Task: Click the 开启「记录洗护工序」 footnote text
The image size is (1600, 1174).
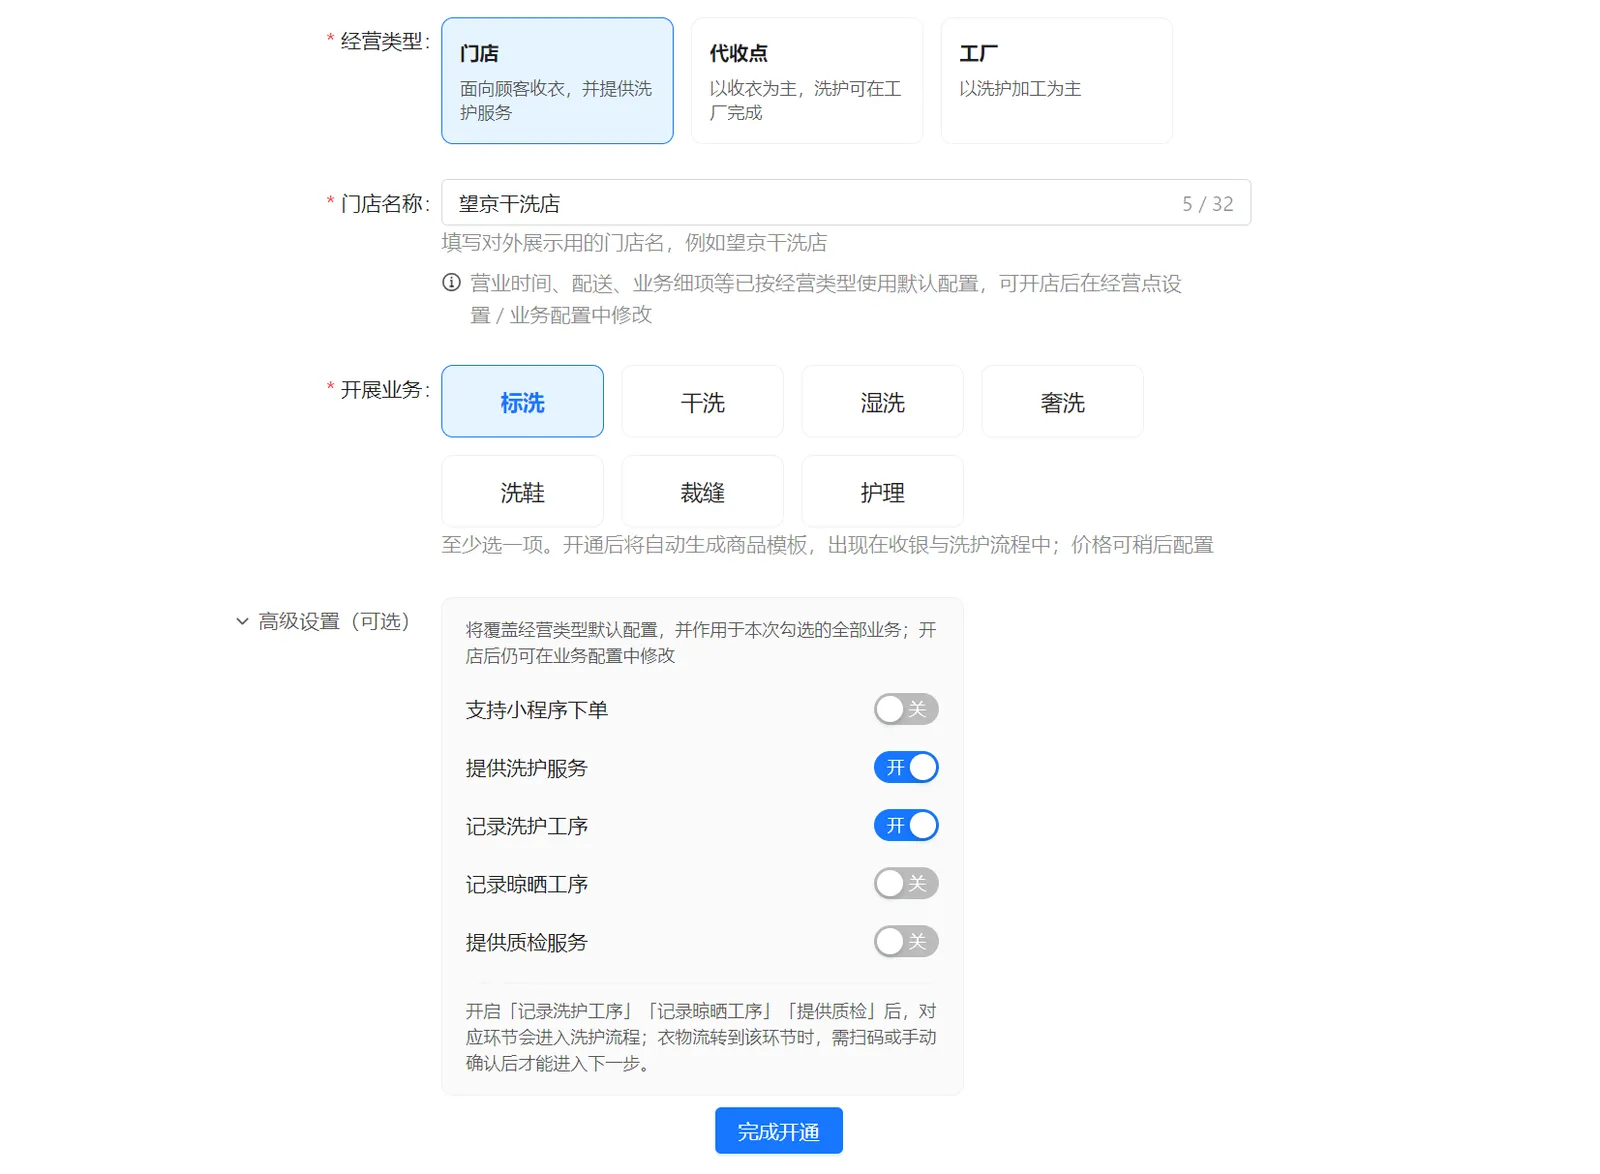Action: point(701,1037)
